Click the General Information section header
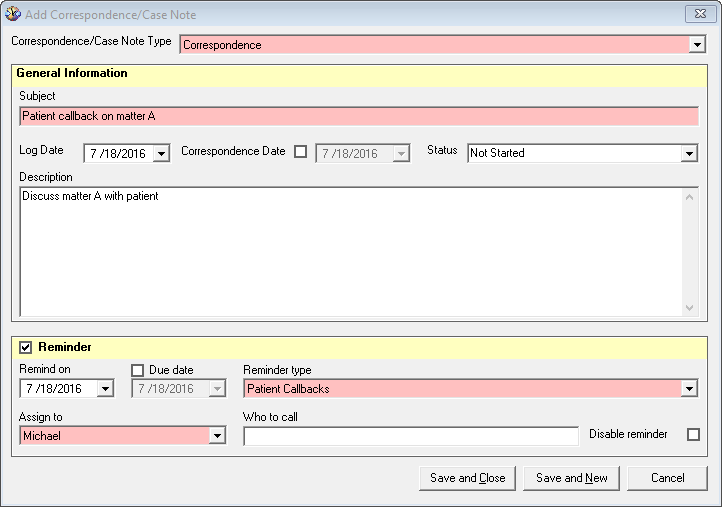Image resolution: width=723 pixels, height=508 pixels. point(359,76)
